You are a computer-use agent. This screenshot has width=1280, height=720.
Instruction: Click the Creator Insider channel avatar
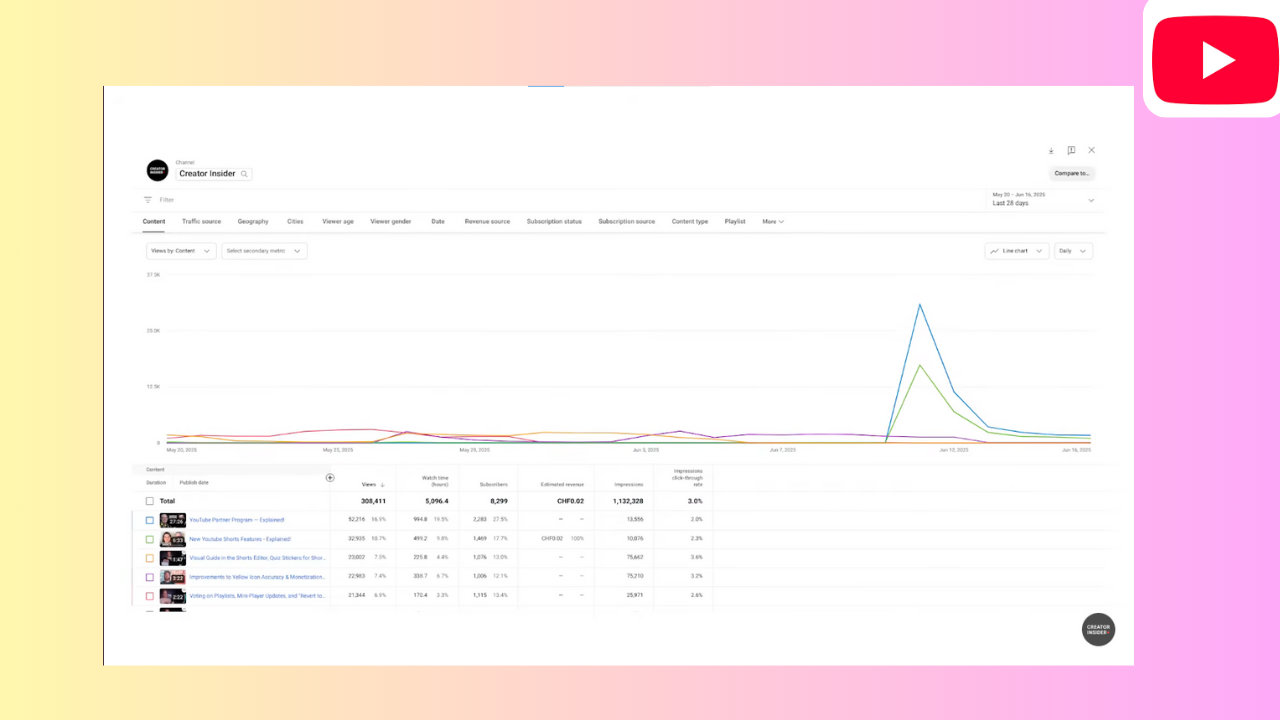pyautogui.click(x=157, y=171)
